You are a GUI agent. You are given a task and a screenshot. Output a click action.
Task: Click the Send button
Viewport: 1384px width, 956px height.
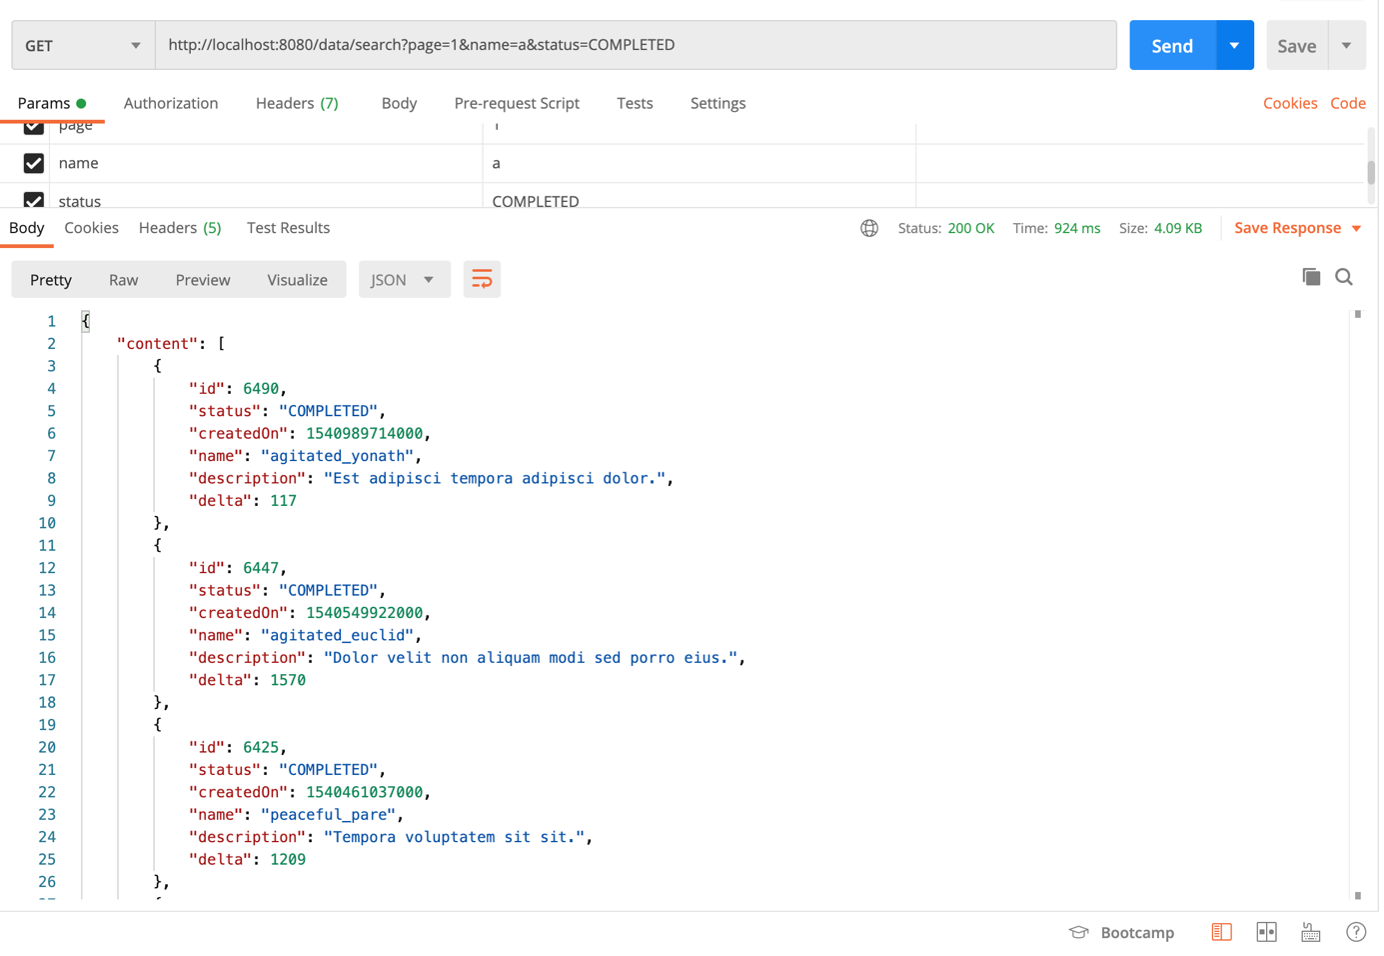point(1172,45)
